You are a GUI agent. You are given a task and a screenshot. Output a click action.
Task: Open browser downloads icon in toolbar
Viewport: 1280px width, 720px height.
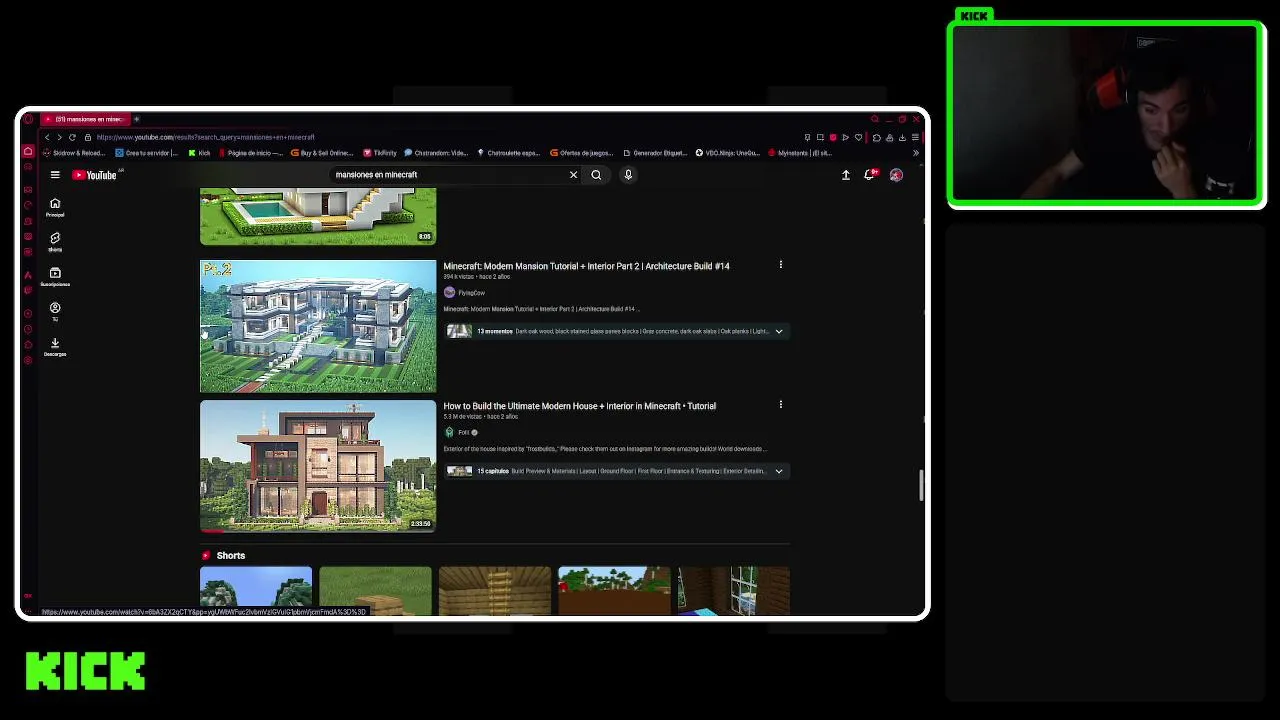click(x=902, y=137)
